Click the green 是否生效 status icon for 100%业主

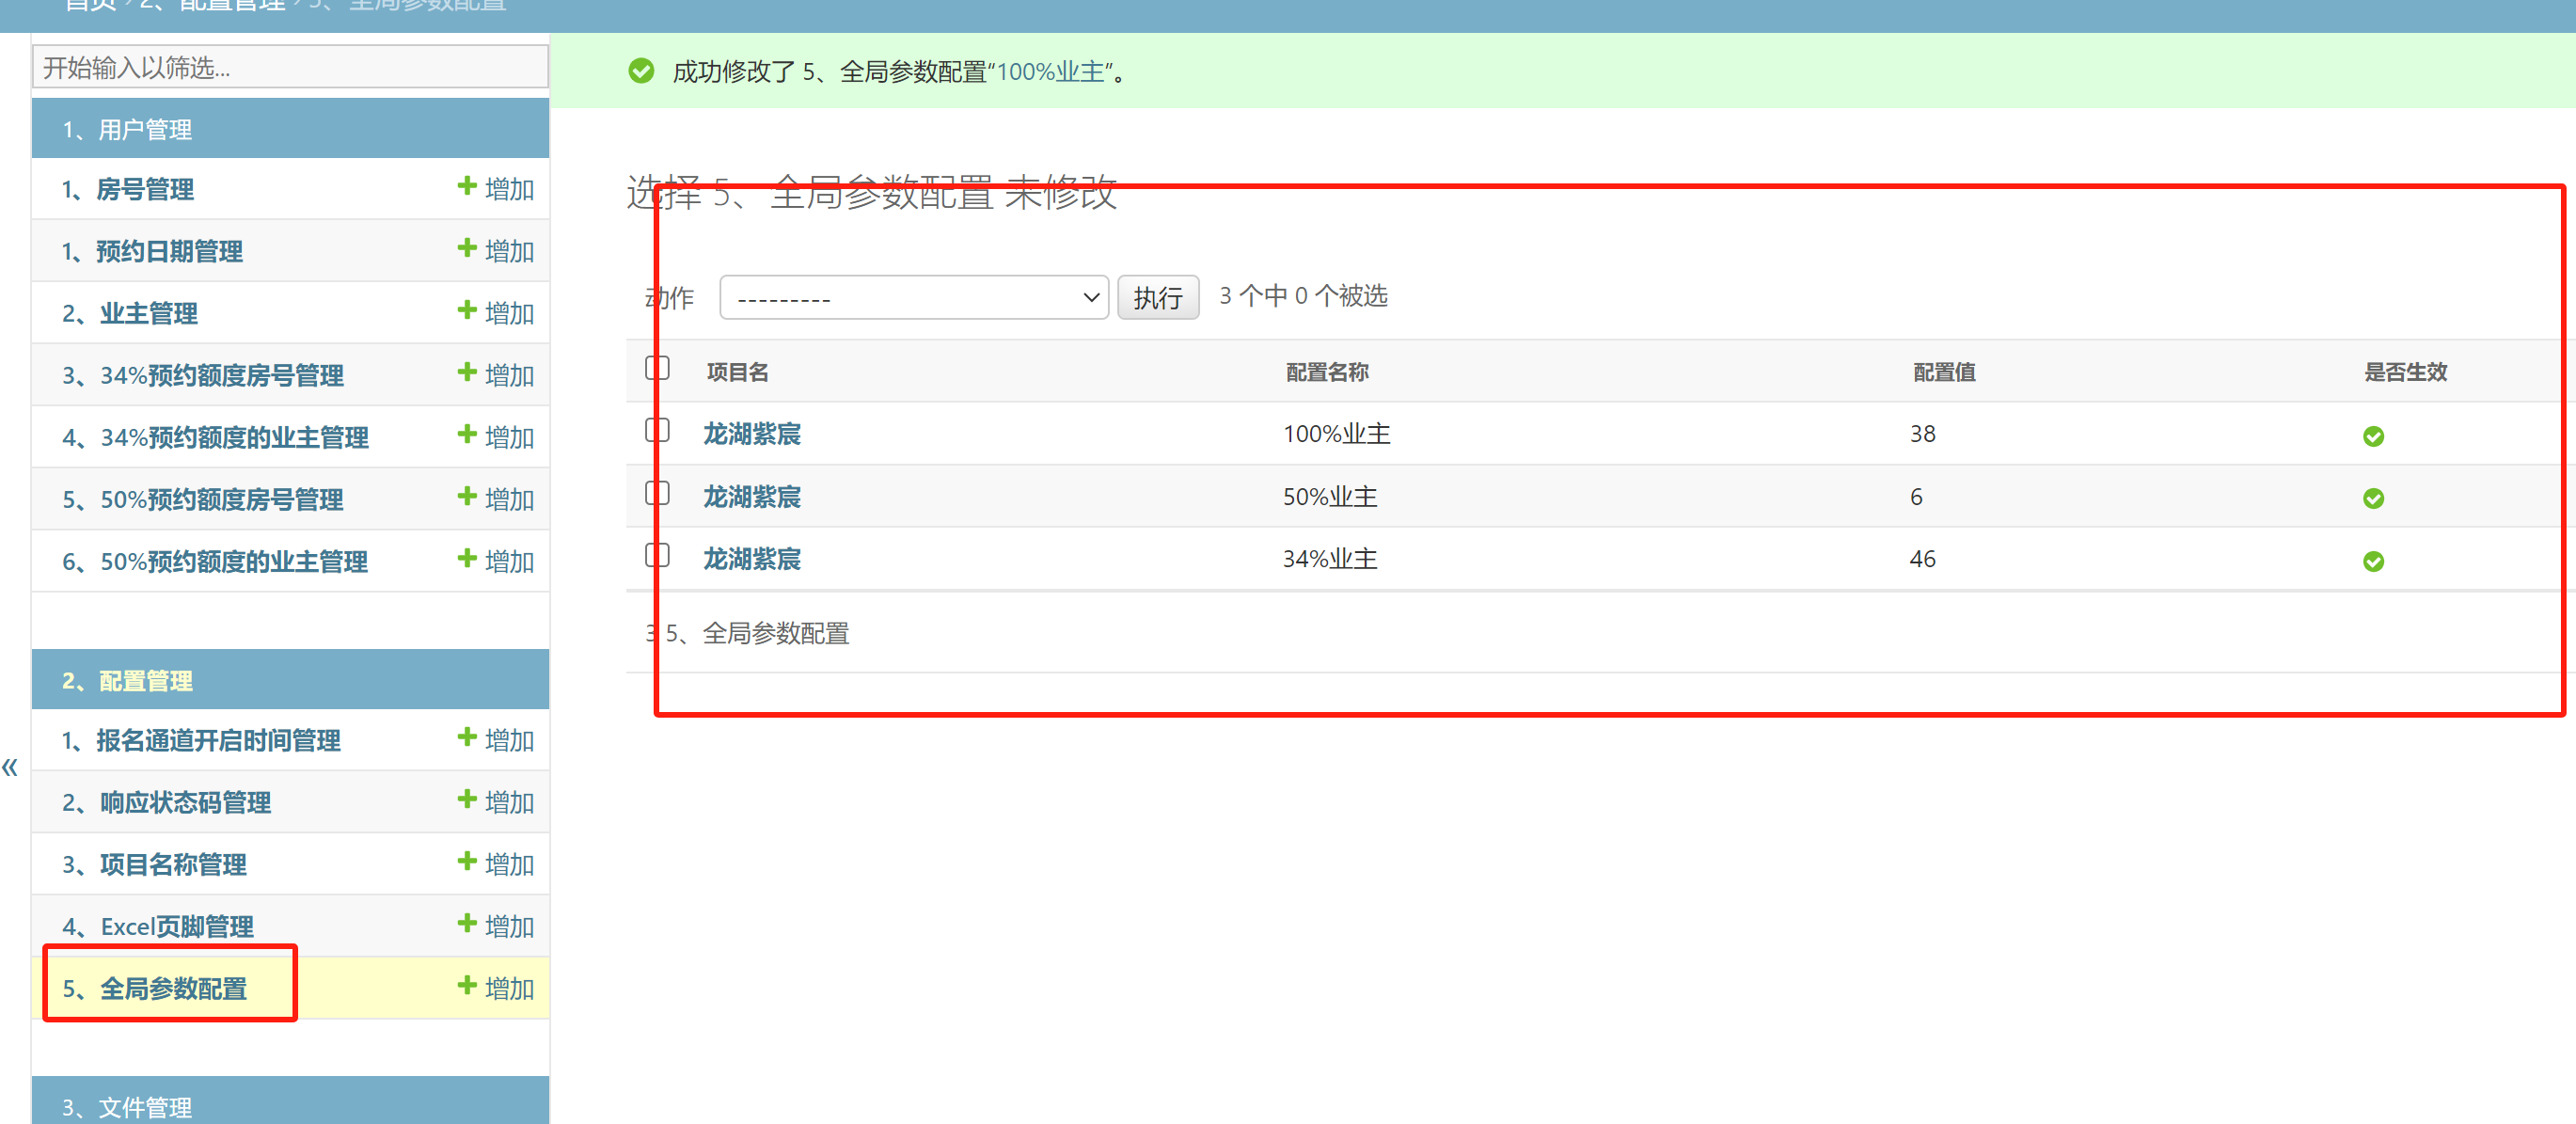[2372, 436]
